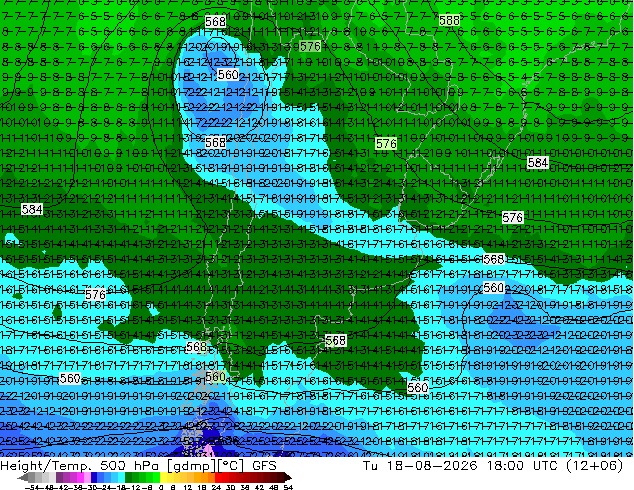The width and height of the screenshot is (634, 490).
Task: Pick the magenta swatch in the temperature legend
Action: 80,477
